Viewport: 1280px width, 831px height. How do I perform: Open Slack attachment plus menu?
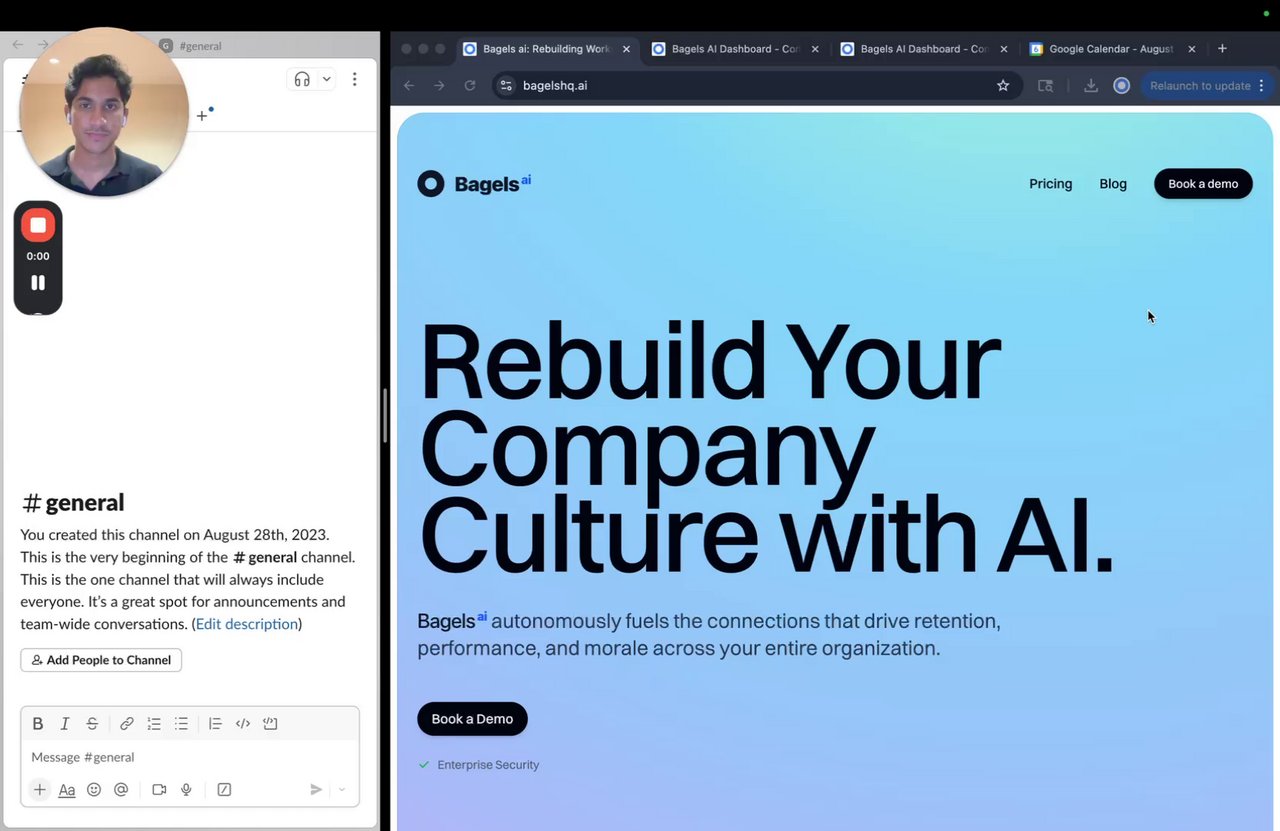click(39, 790)
